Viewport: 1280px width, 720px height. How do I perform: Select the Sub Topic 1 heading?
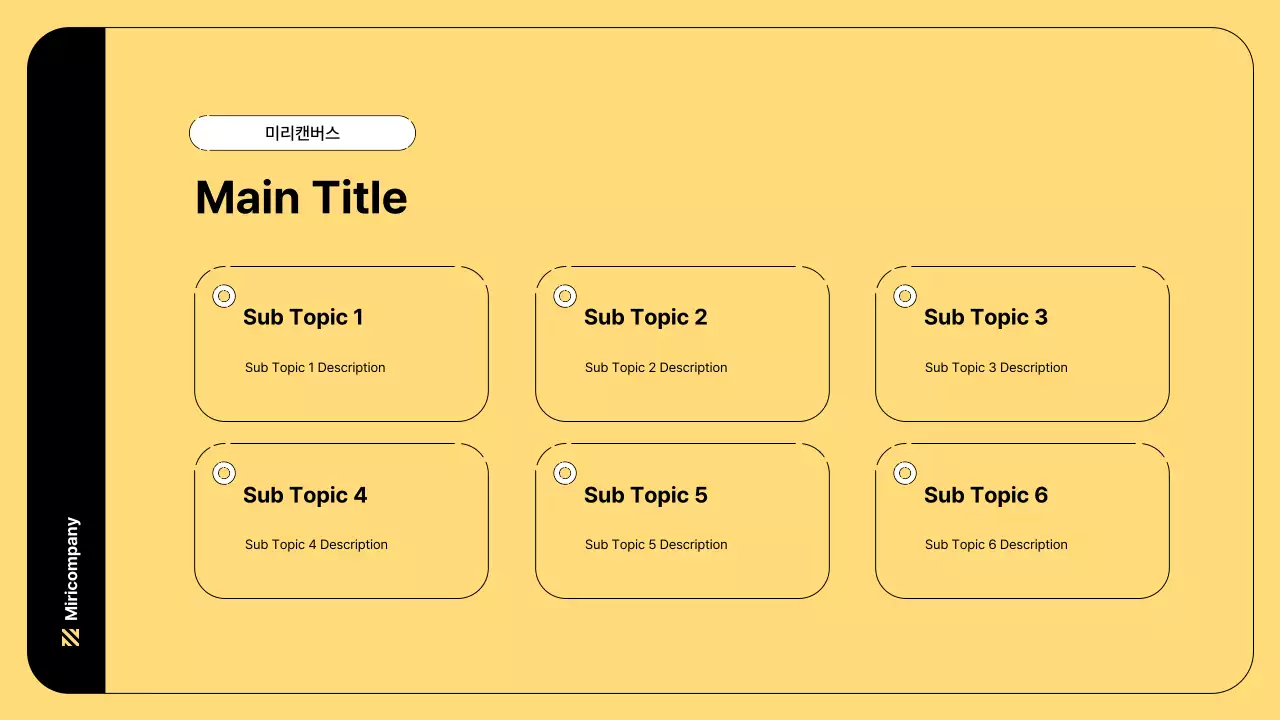point(303,317)
